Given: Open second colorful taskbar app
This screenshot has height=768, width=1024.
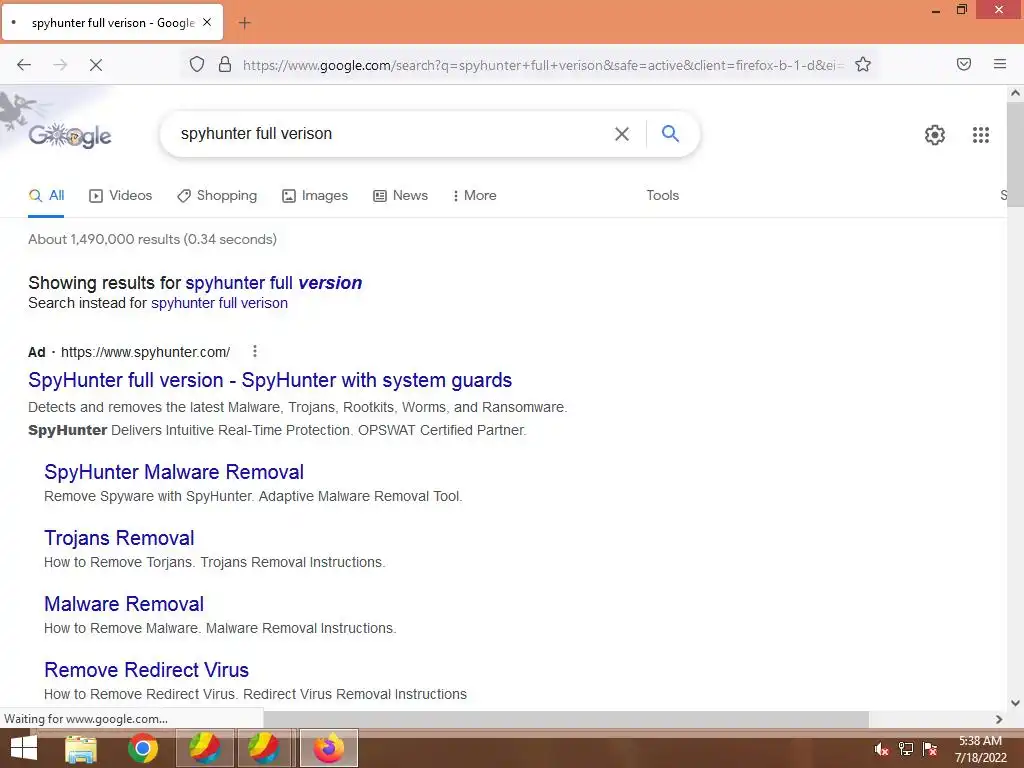Looking at the screenshot, I should pyautogui.click(x=266, y=748).
